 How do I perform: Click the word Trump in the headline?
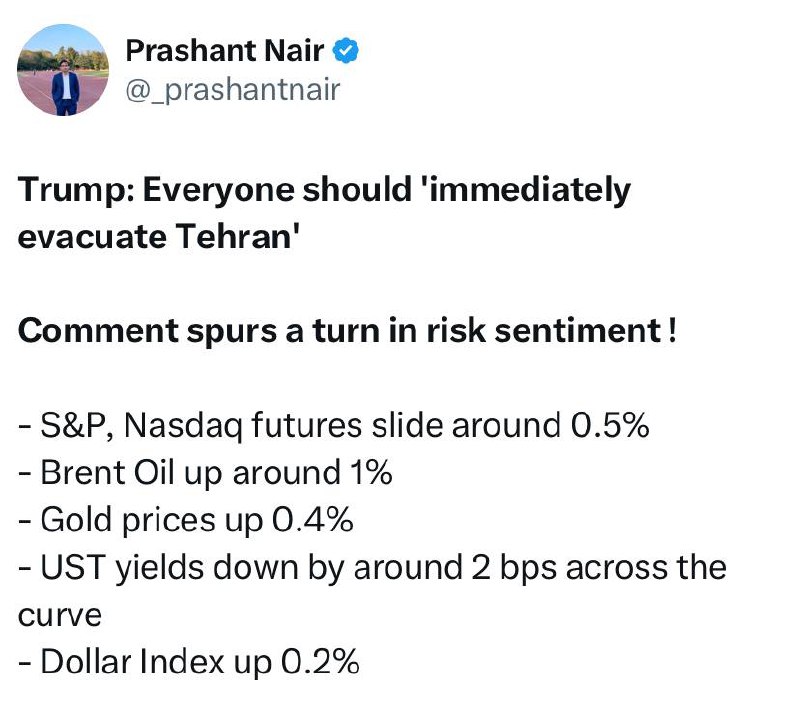coord(71,190)
